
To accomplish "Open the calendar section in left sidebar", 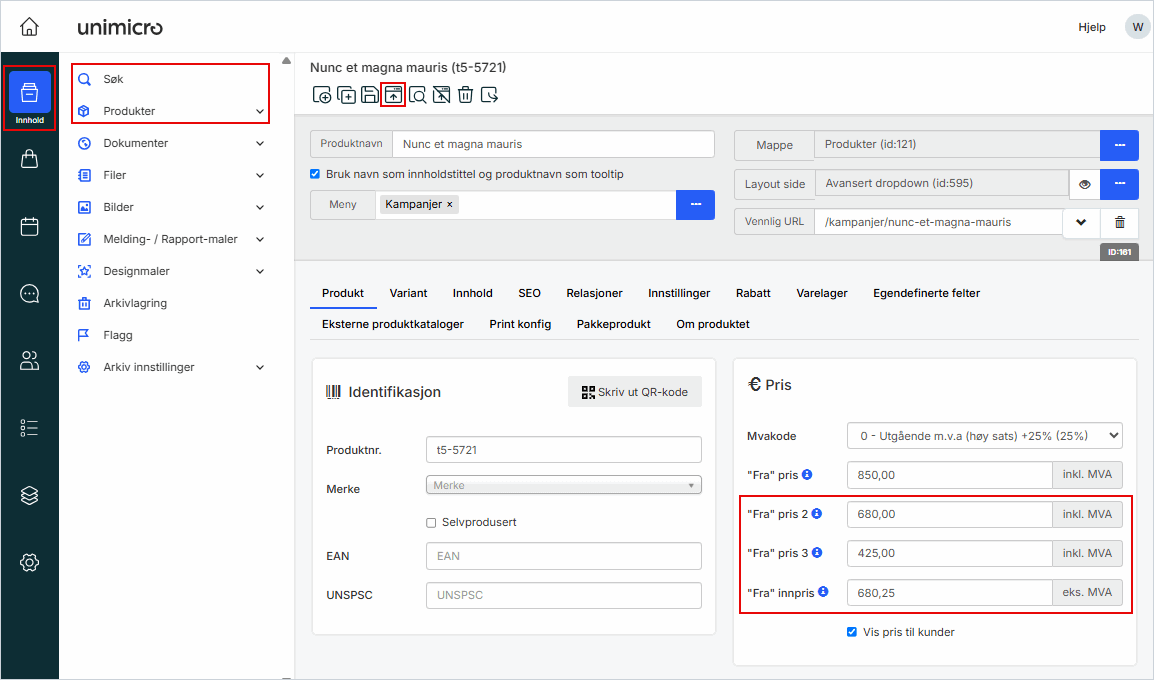I will click(x=30, y=226).
